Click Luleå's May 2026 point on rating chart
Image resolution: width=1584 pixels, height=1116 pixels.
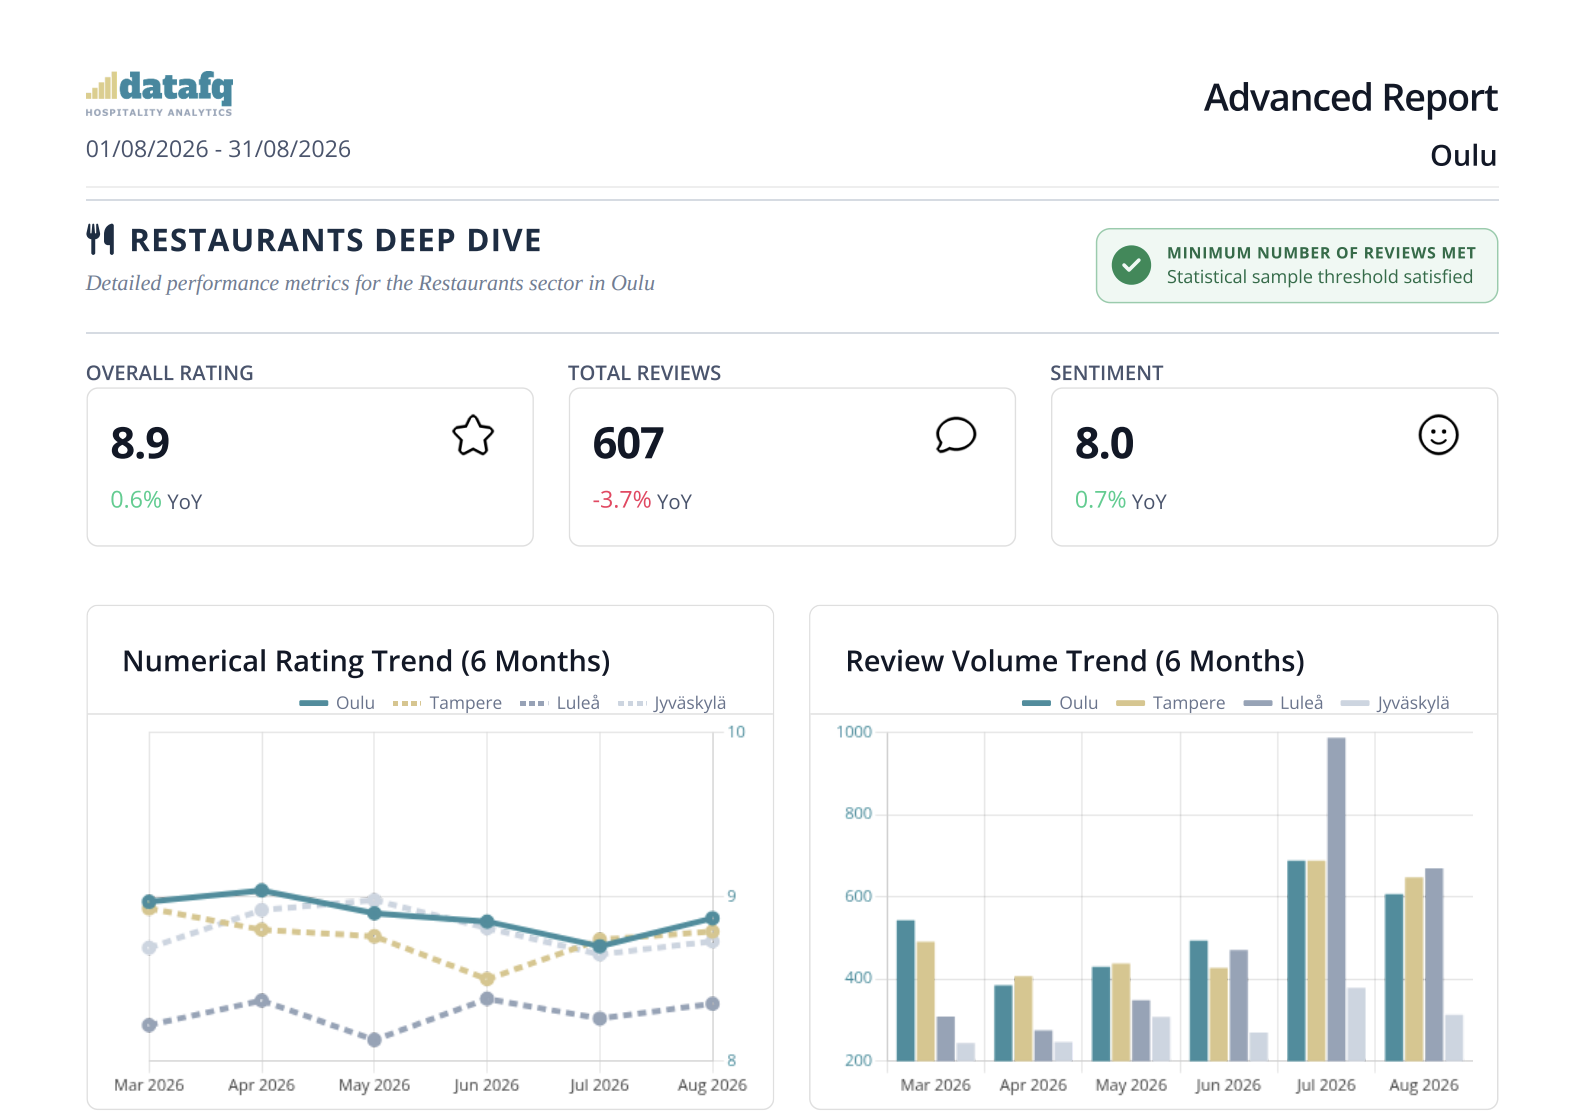coord(374,1040)
